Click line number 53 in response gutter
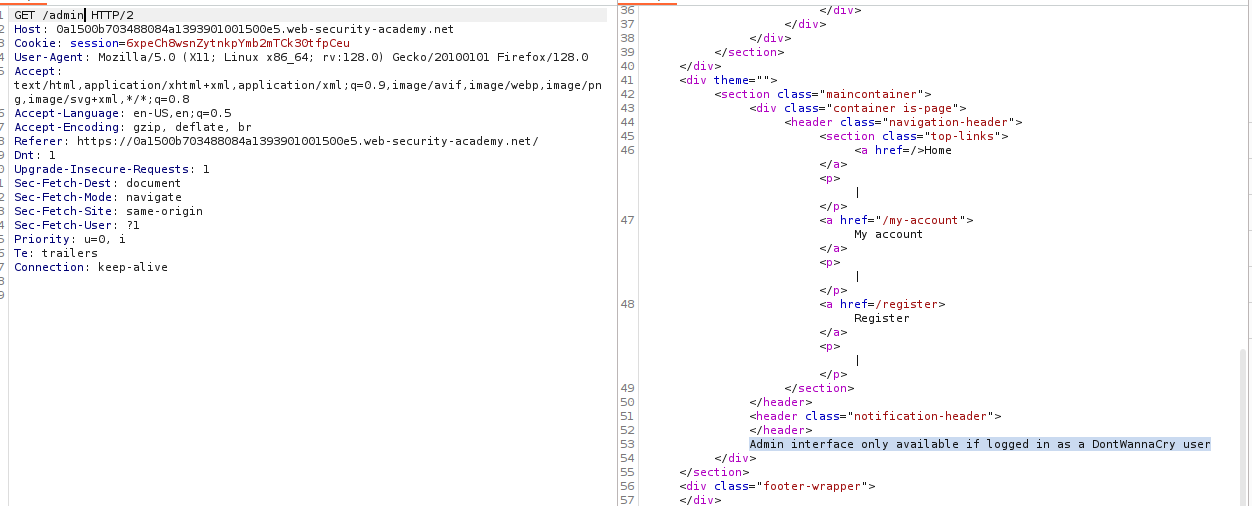 pyautogui.click(x=627, y=444)
